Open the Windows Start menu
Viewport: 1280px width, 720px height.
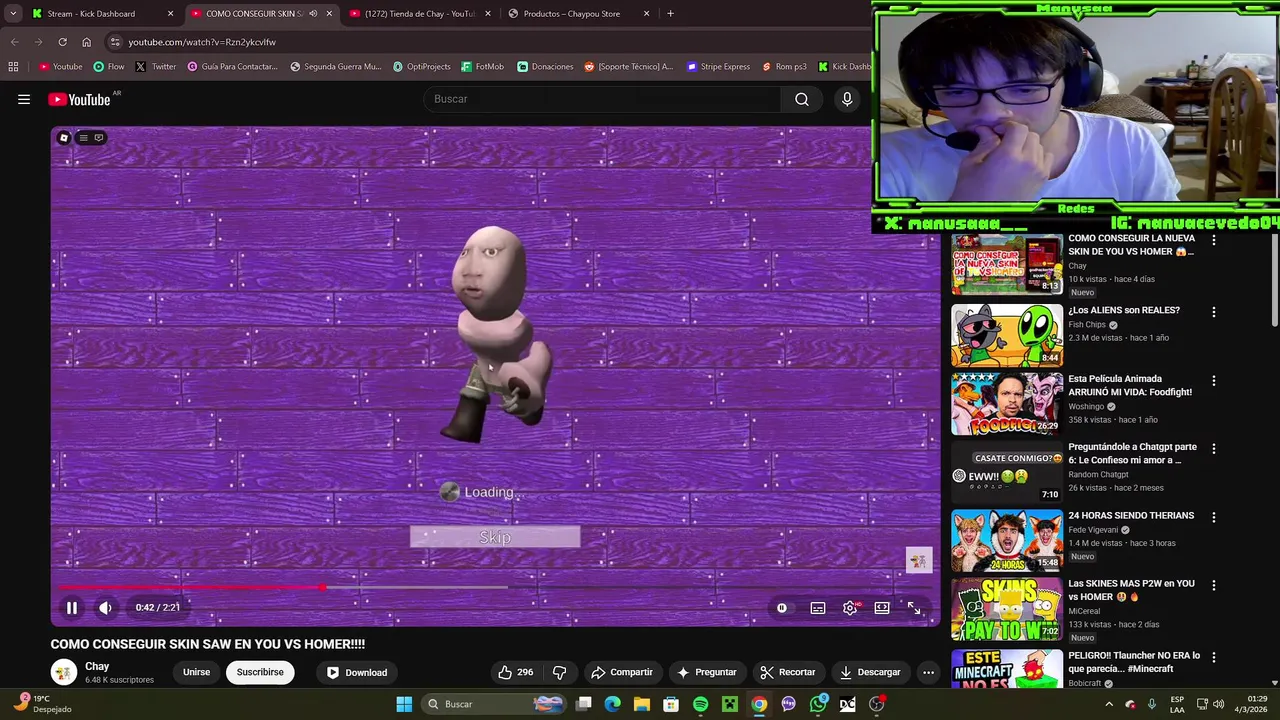click(x=404, y=704)
